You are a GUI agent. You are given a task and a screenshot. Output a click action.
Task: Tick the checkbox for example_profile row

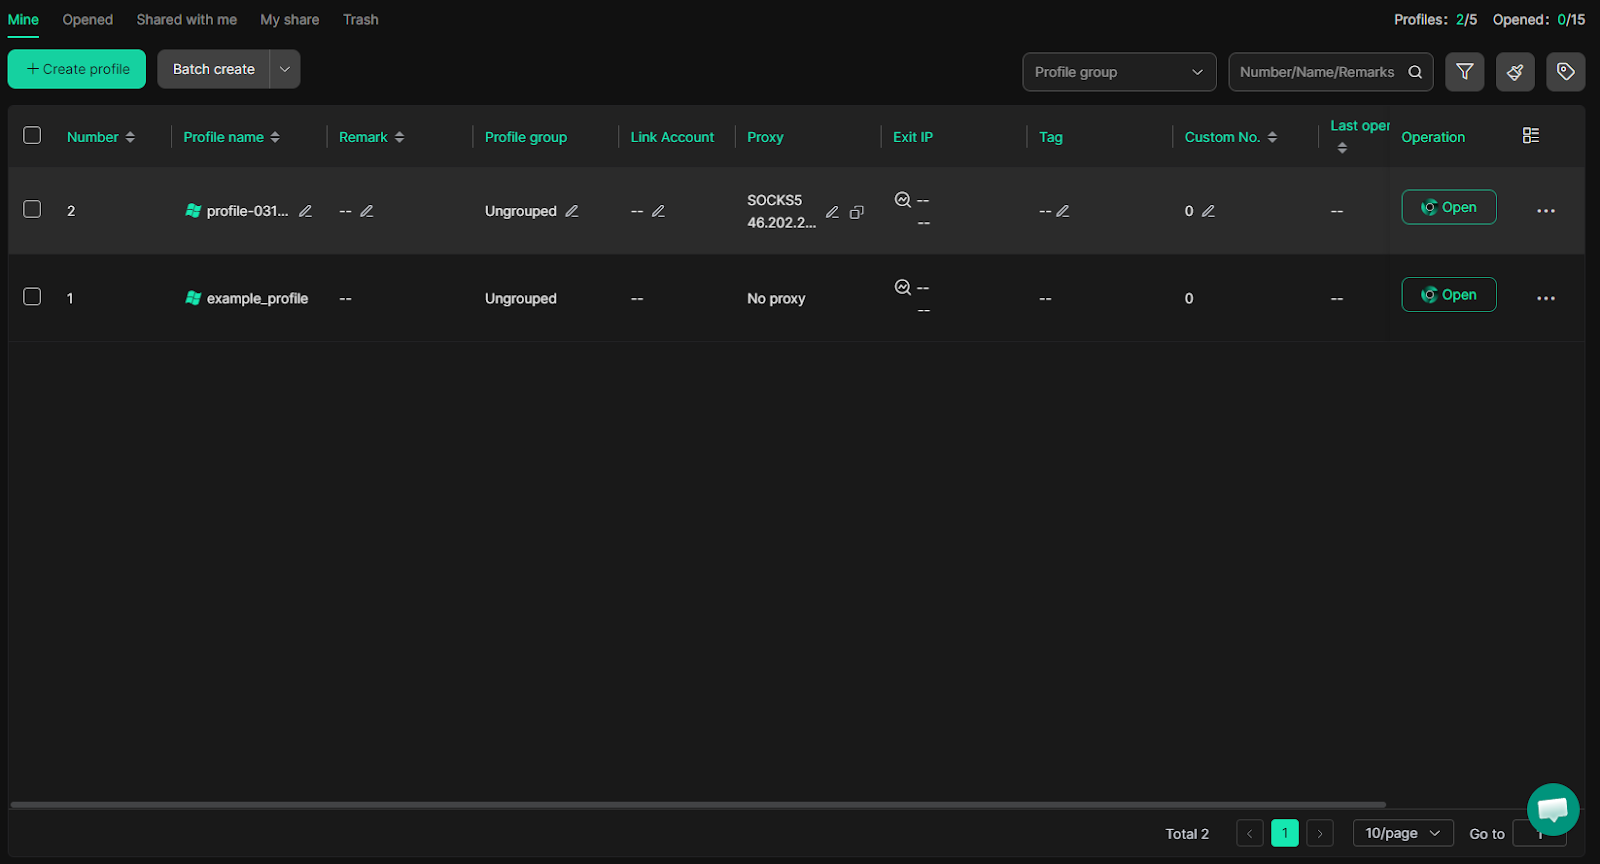point(32,297)
